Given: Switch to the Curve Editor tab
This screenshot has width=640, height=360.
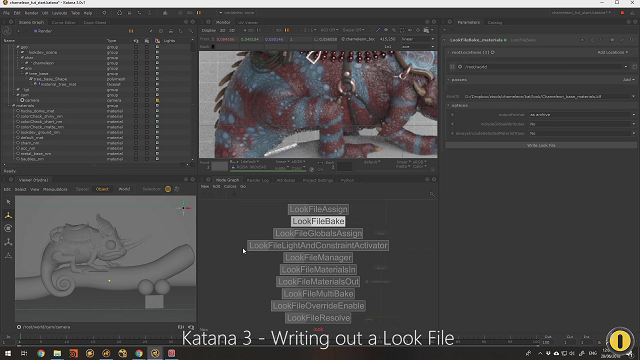Looking at the screenshot, I should [63, 22].
